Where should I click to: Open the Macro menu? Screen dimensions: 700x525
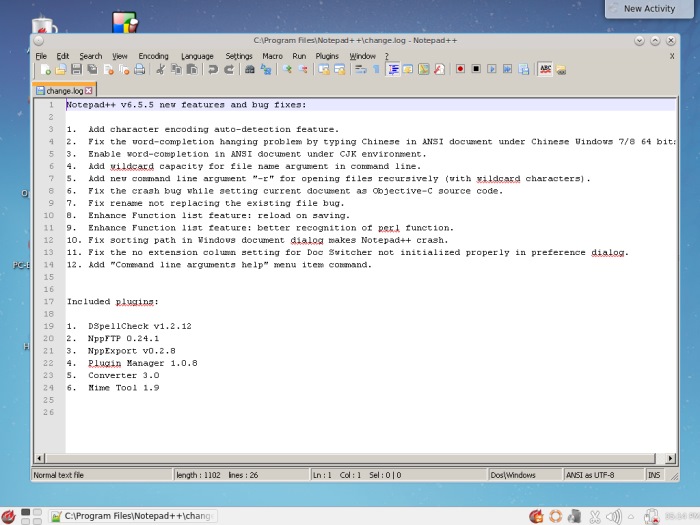tap(272, 56)
